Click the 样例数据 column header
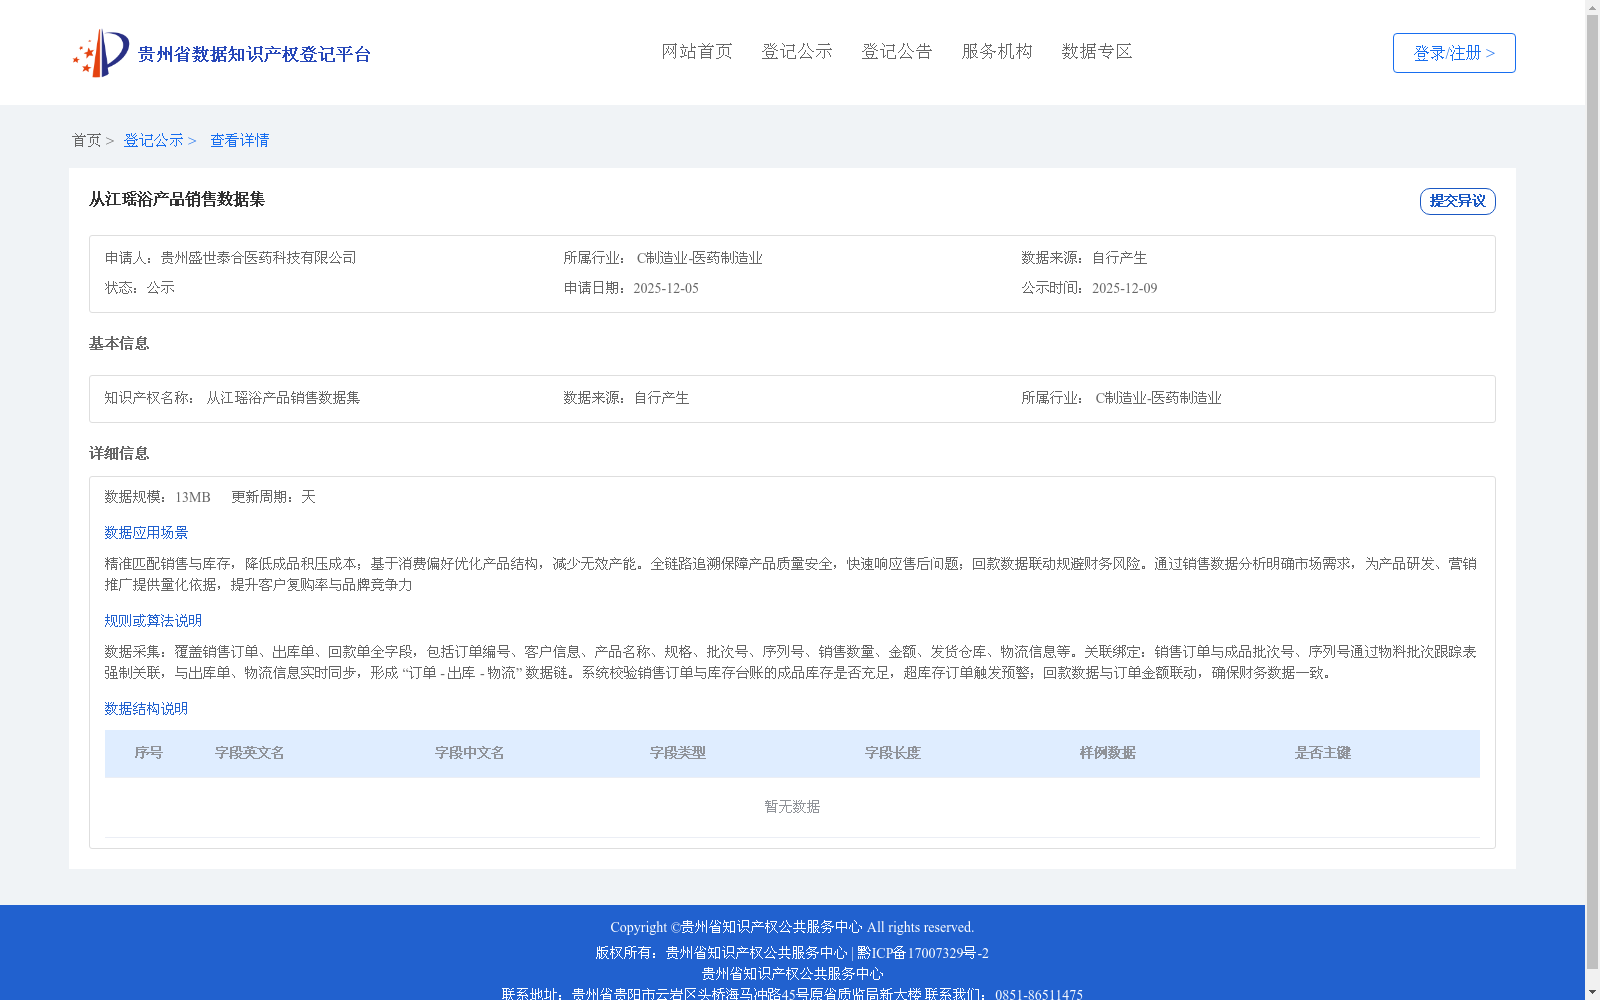This screenshot has width=1600, height=1000. tap(1108, 753)
